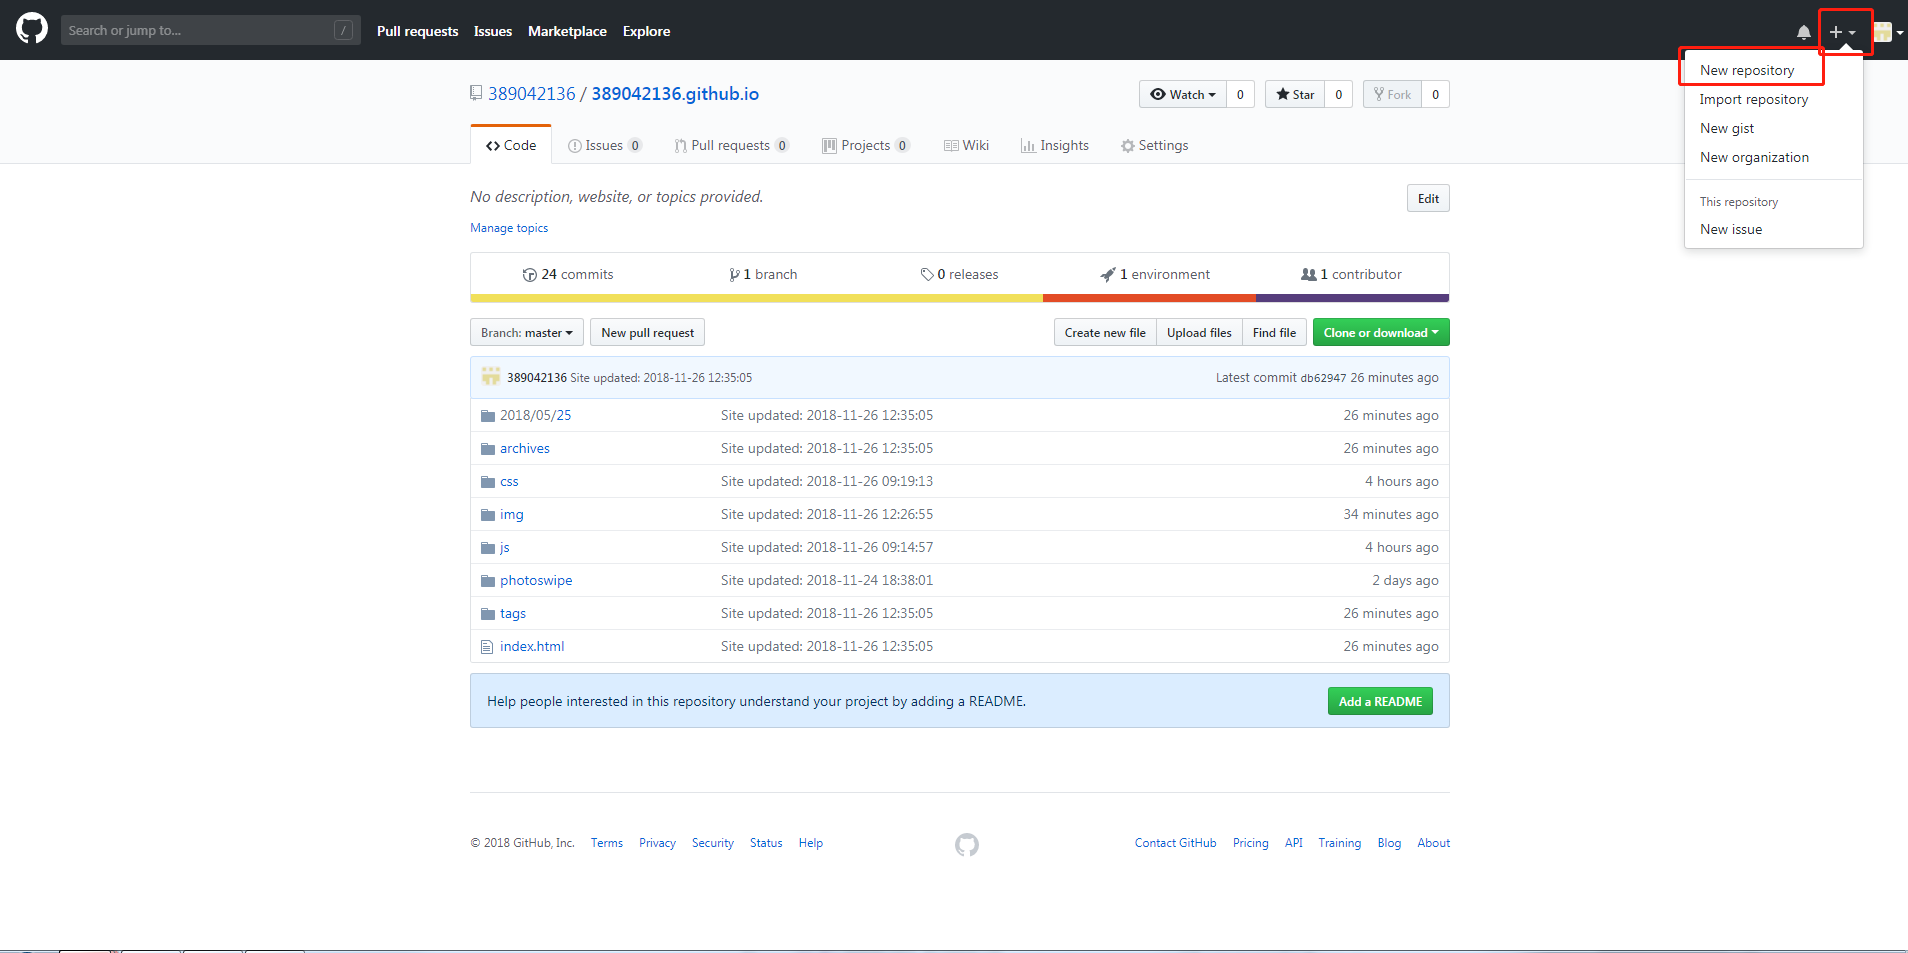The width and height of the screenshot is (1908, 953).
Task: Click Upload files button
Action: point(1199,333)
